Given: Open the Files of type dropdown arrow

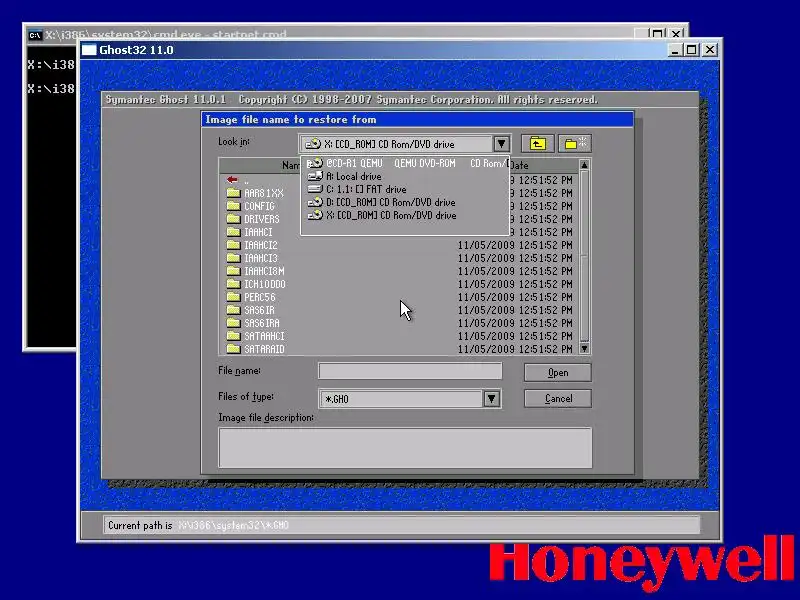Looking at the screenshot, I should pyautogui.click(x=491, y=398).
